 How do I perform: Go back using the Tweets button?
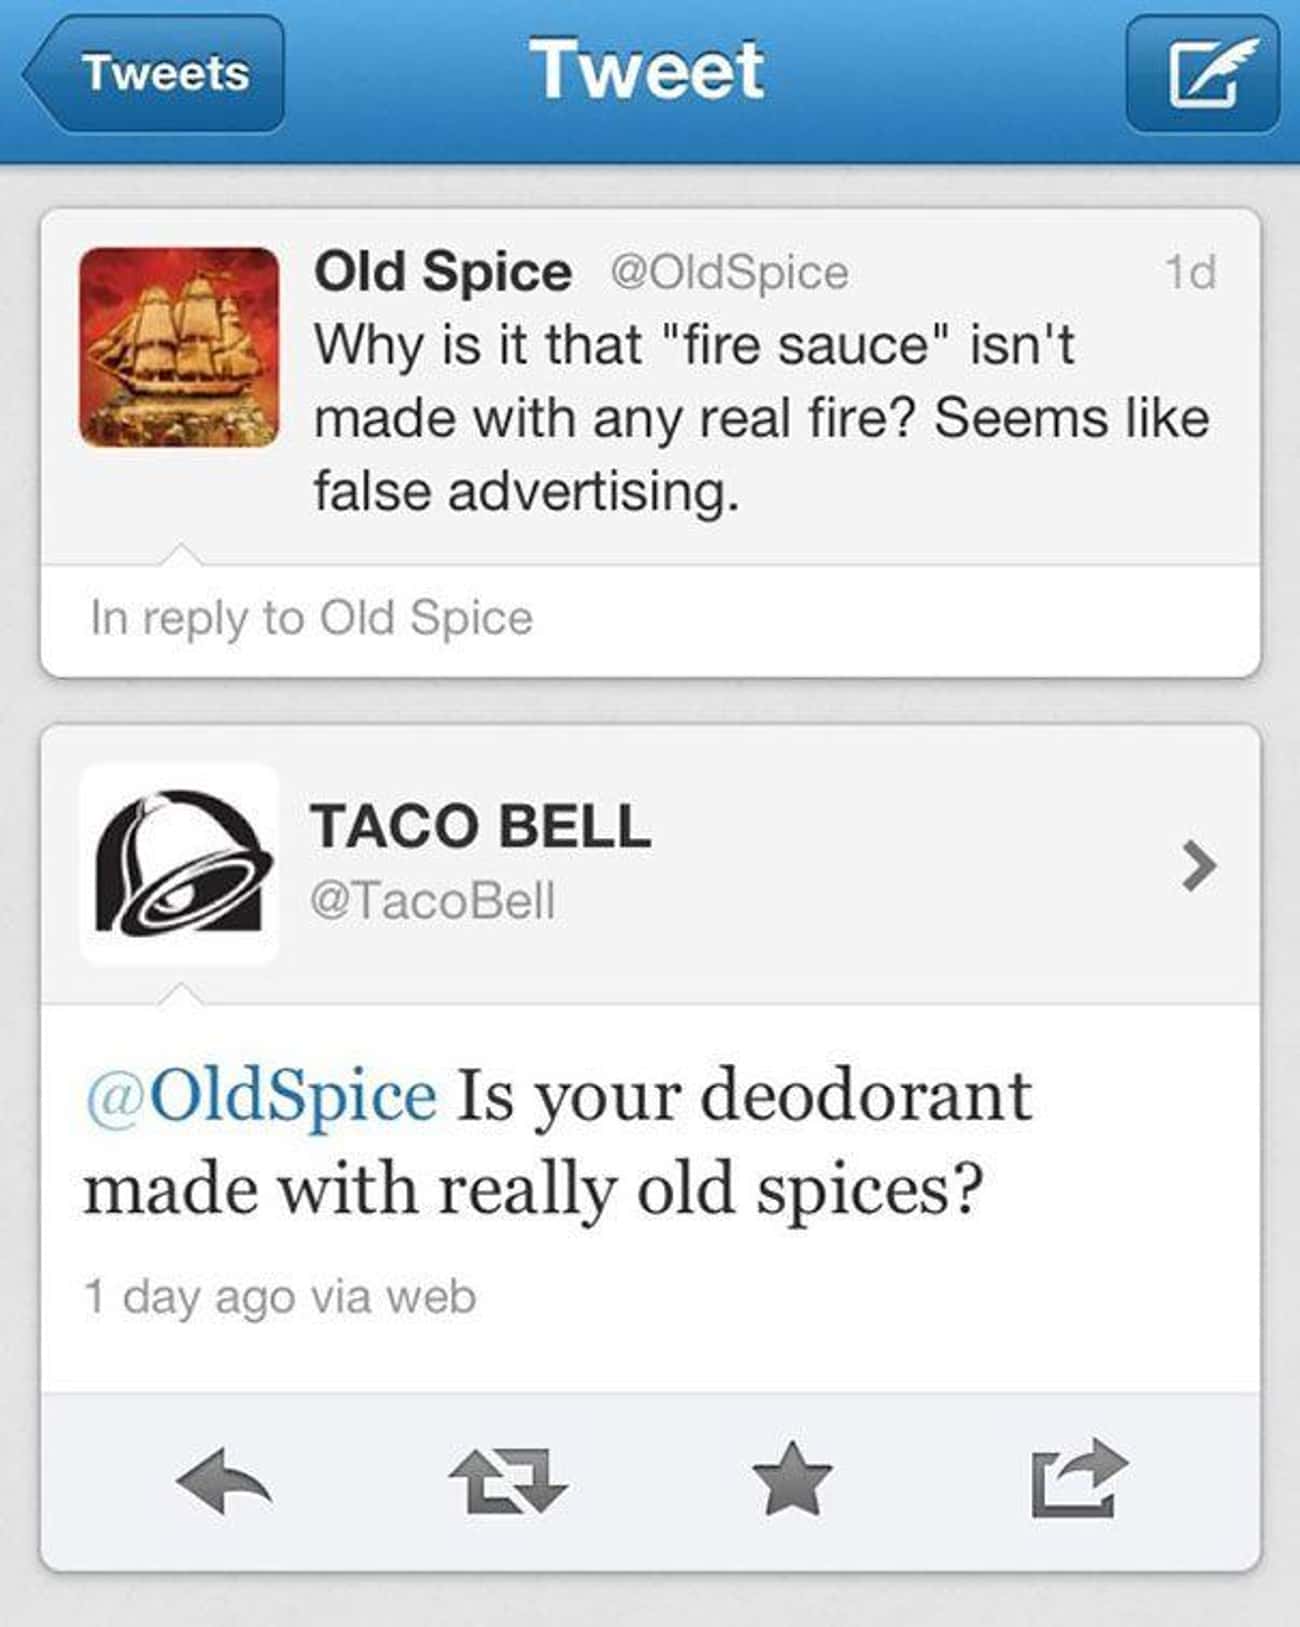click(154, 73)
